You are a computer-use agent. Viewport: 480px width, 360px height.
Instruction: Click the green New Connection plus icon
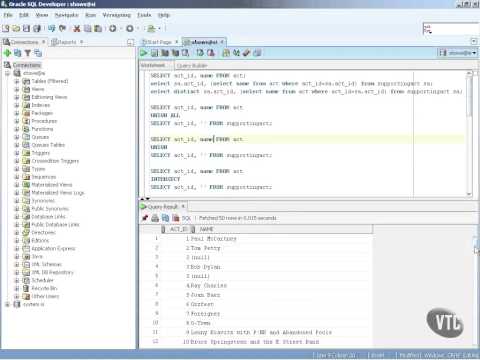click(7, 53)
